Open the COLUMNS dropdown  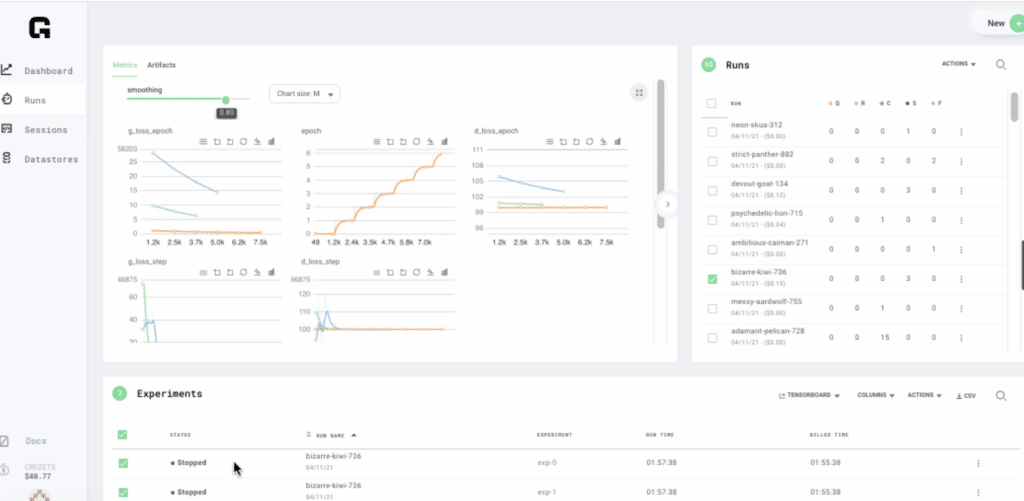click(875, 395)
